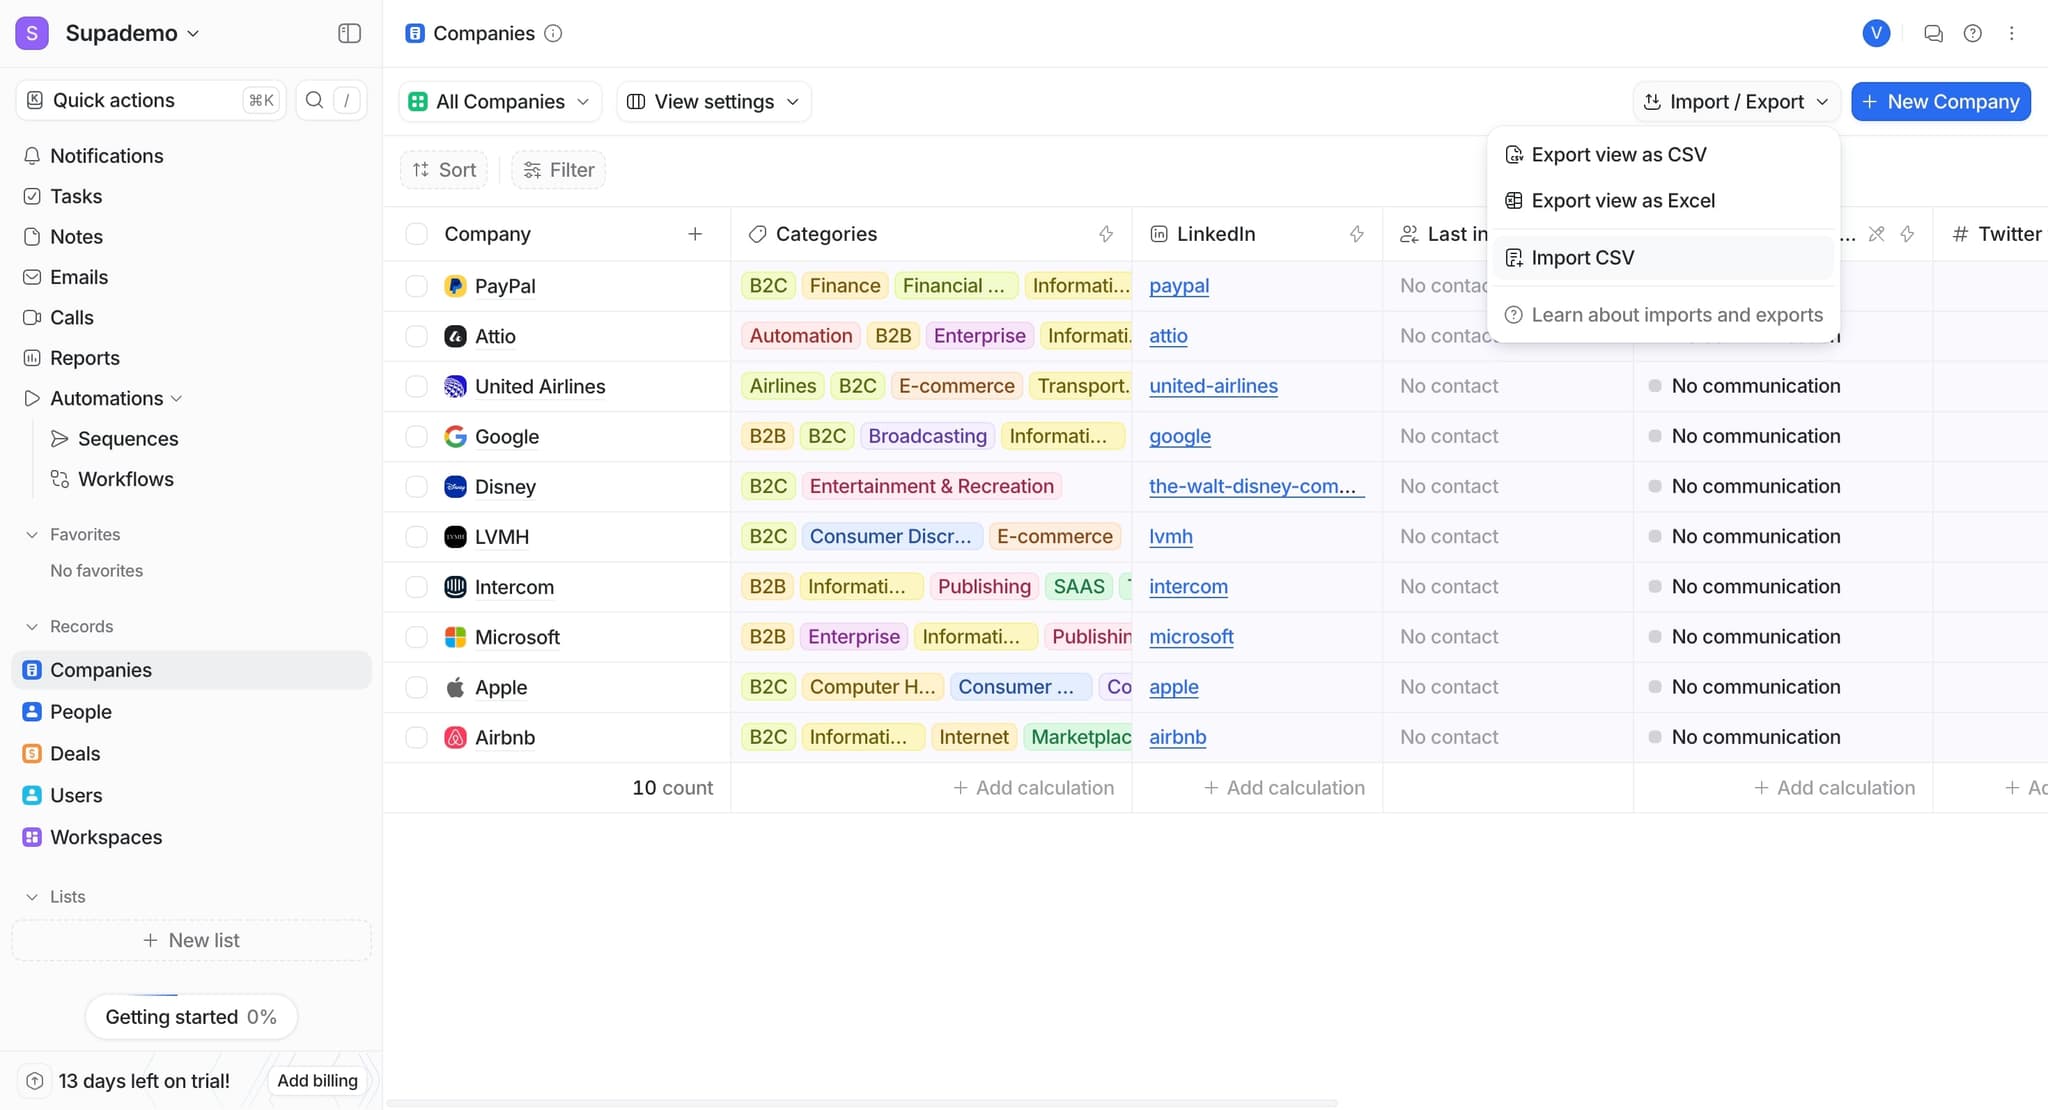
Task: Click the New Company button
Action: (x=1940, y=100)
